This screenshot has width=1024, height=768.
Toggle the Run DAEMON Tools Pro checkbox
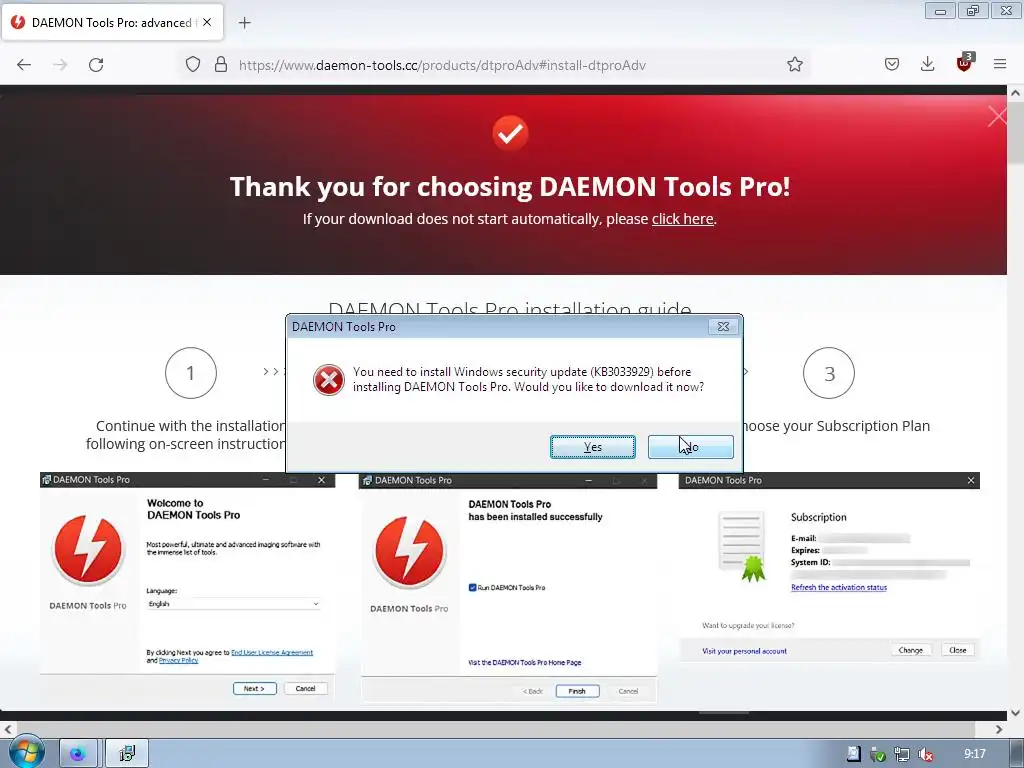(x=472, y=587)
